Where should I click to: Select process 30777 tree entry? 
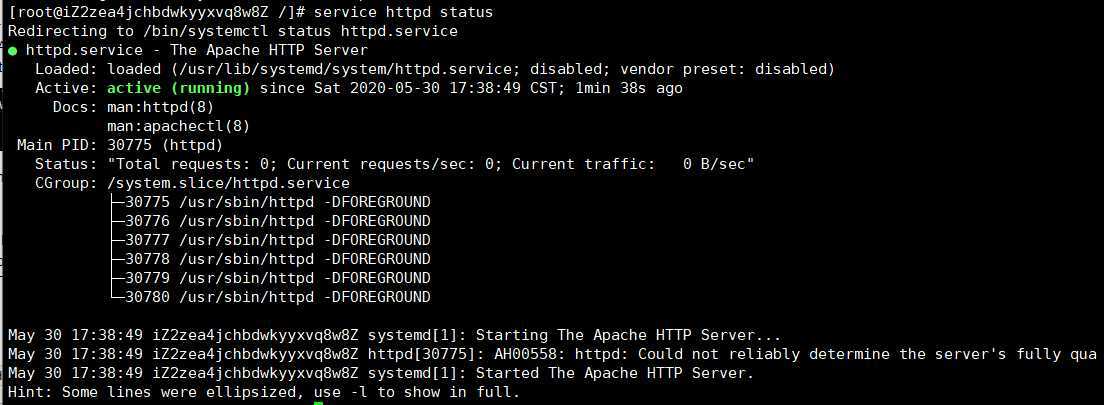tap(271, 240)
